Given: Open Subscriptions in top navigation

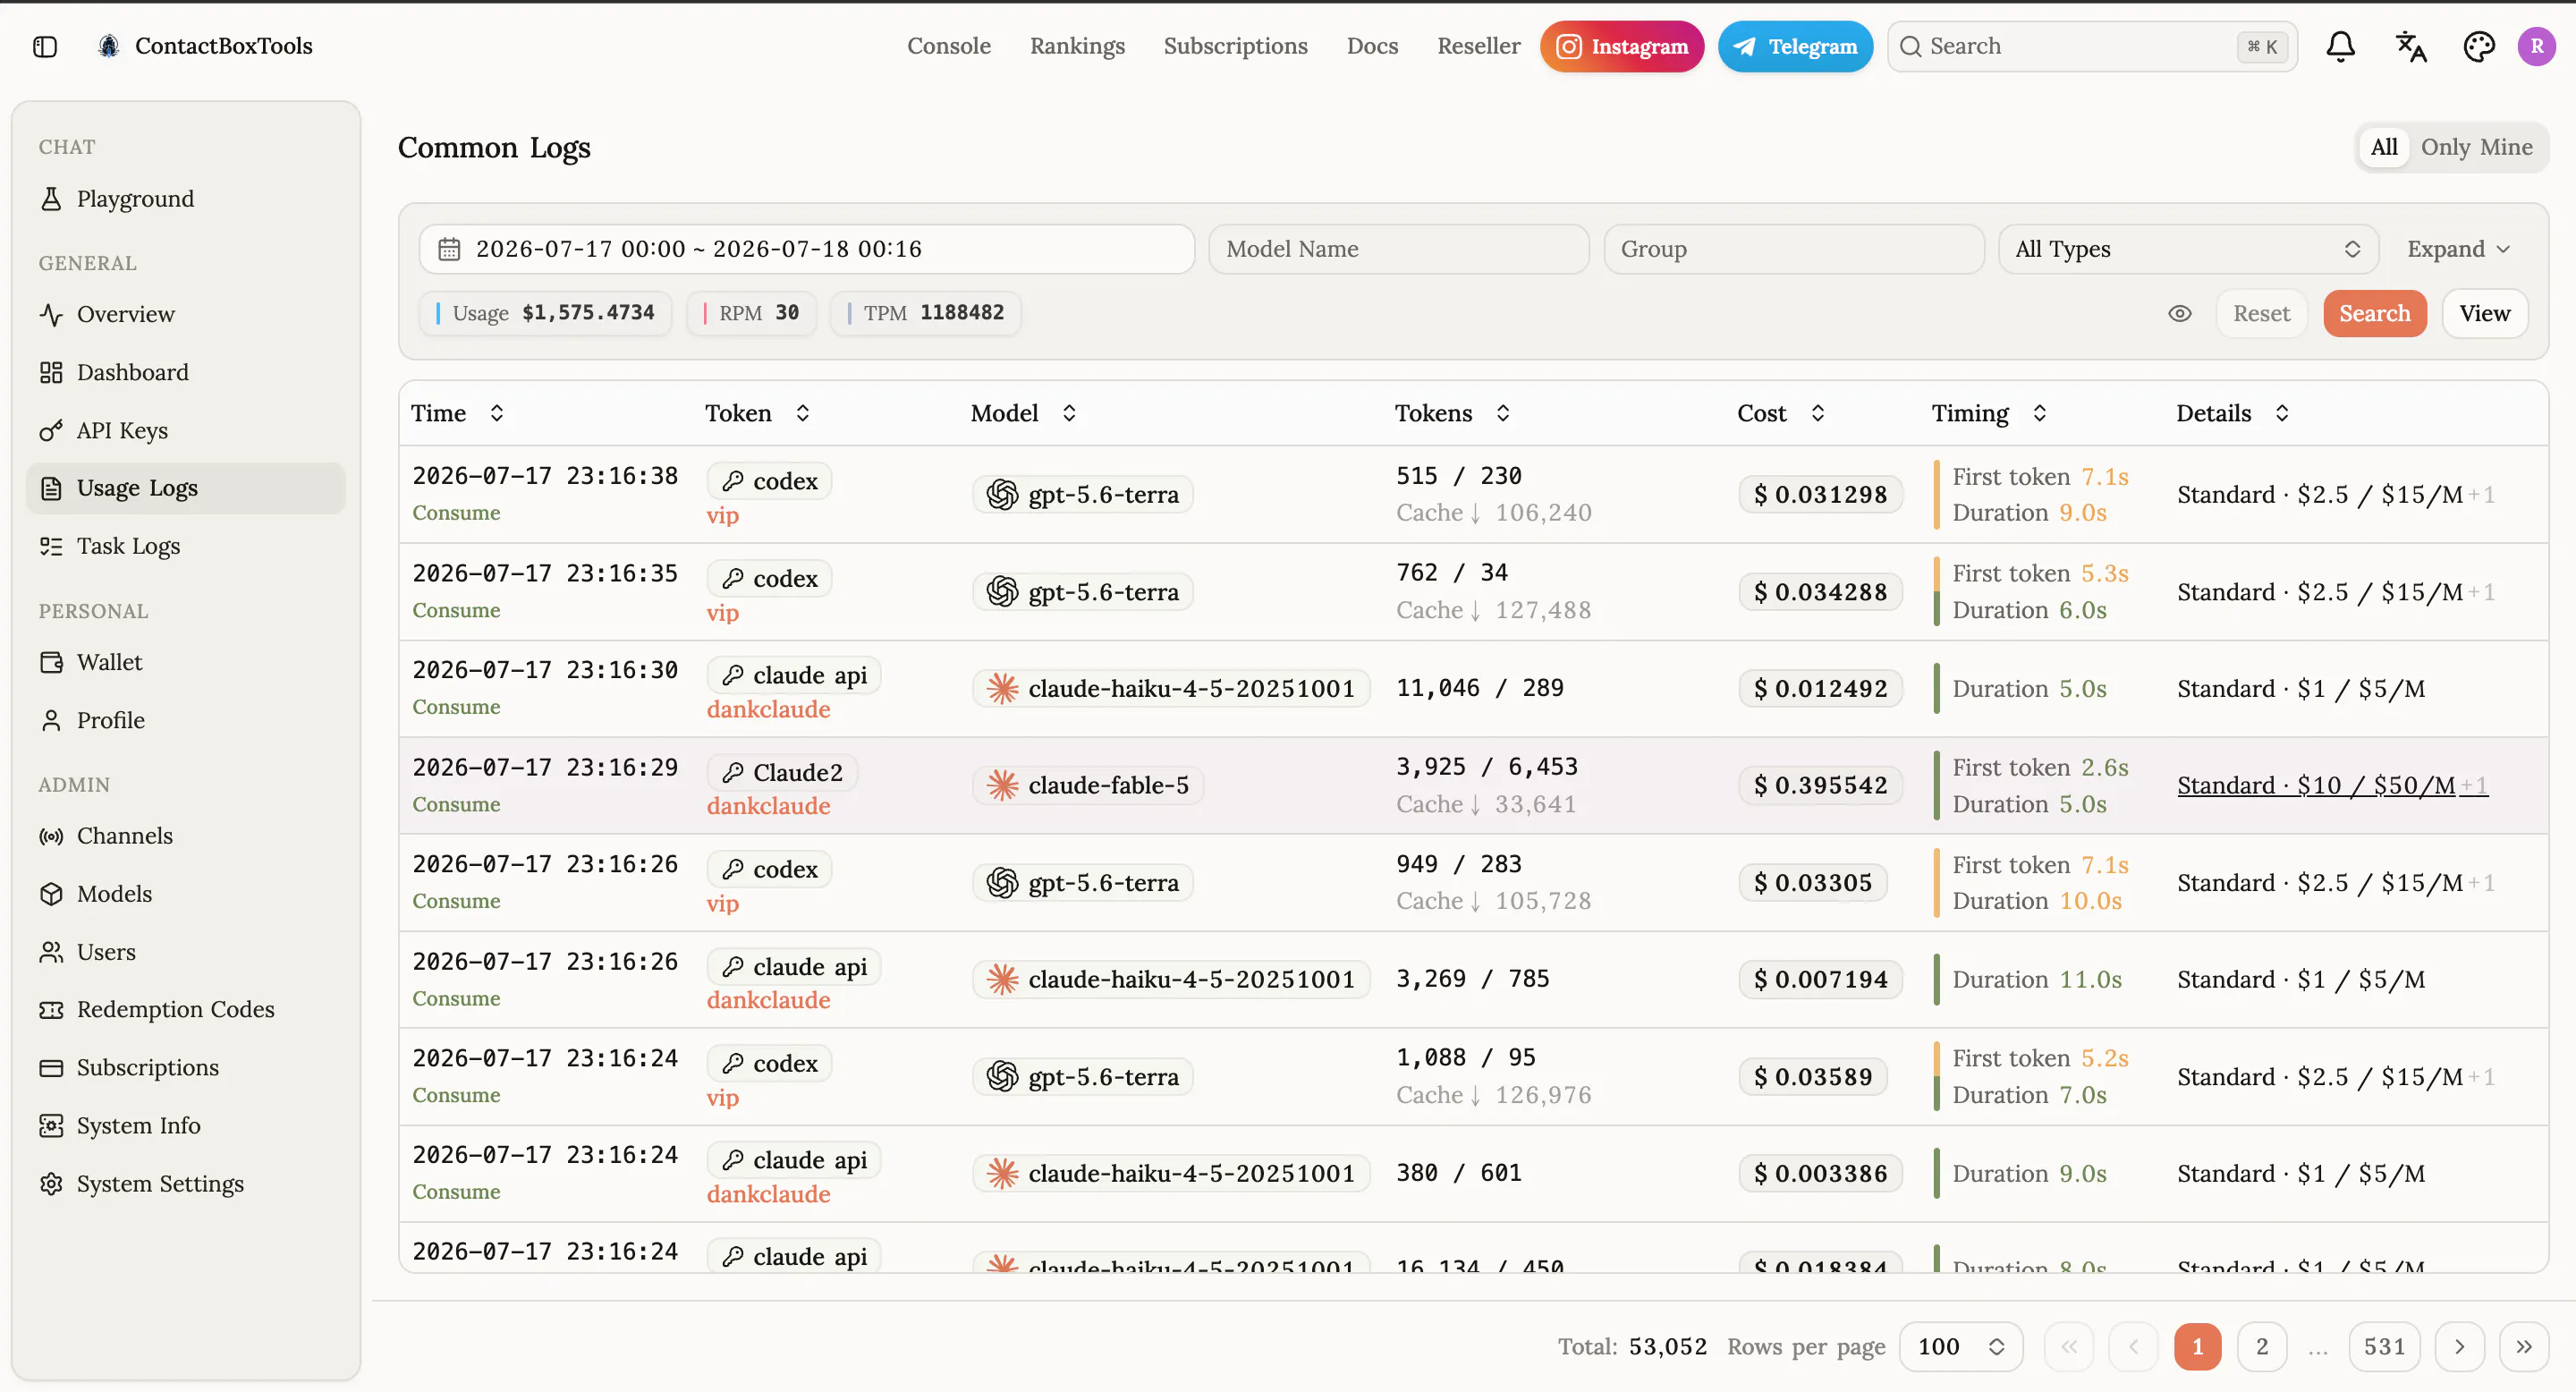Looking at the screenshot, I should click(1235, 46).
